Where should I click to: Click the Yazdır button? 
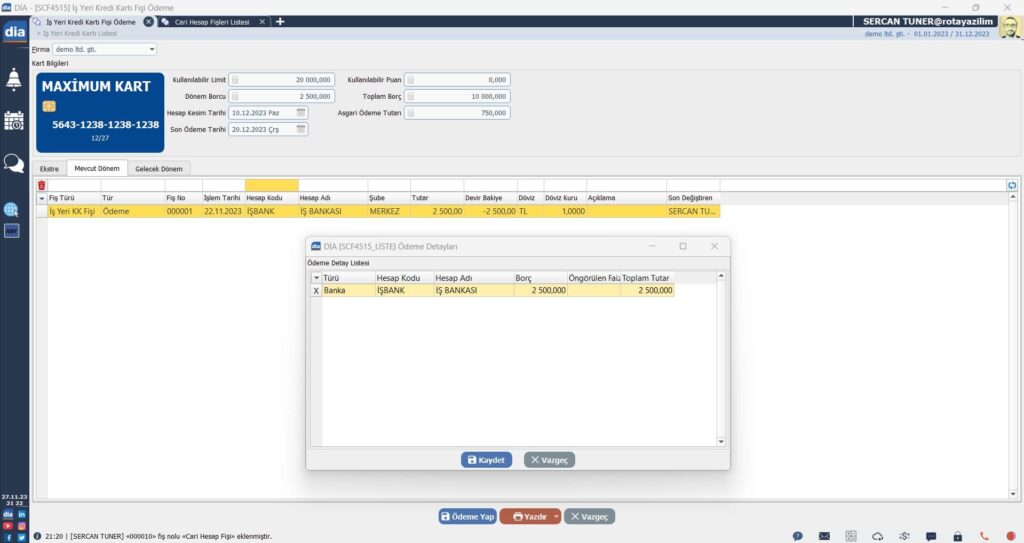[x=530, y=516]
